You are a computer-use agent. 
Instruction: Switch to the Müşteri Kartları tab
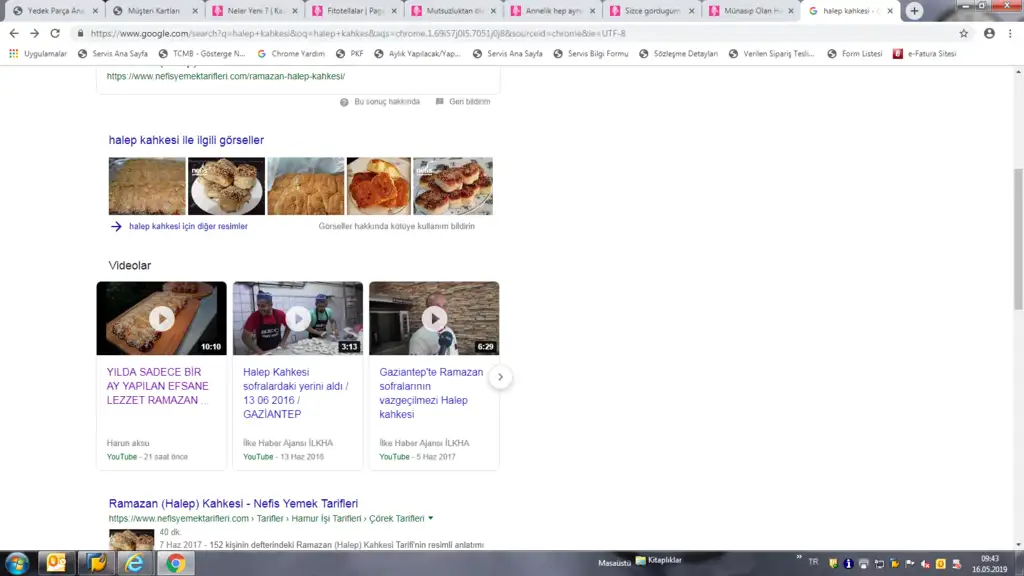[x=152, y=11]
